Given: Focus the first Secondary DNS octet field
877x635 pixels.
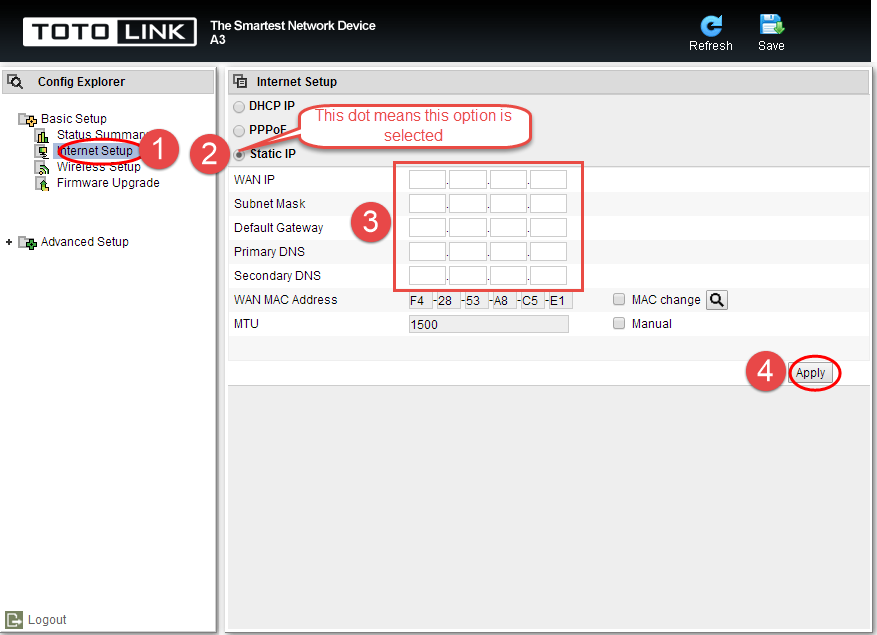Looking at the screenshot, I should click(x=427, y=276).
